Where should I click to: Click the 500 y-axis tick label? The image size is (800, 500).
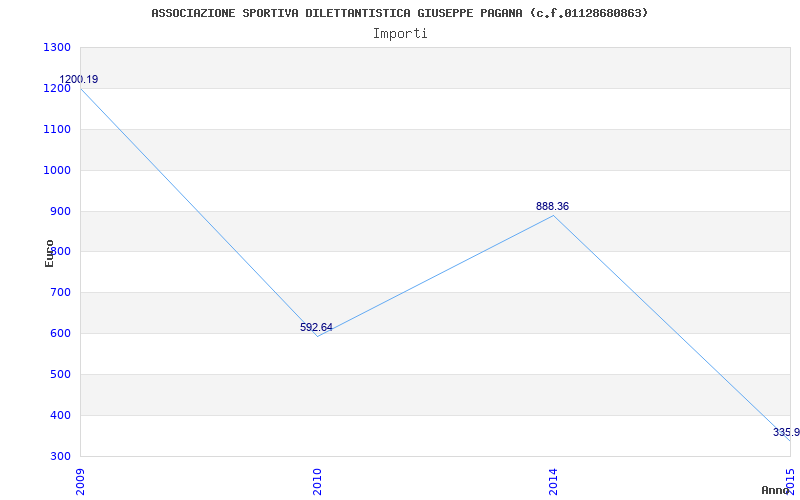click(x=60, y=374)
